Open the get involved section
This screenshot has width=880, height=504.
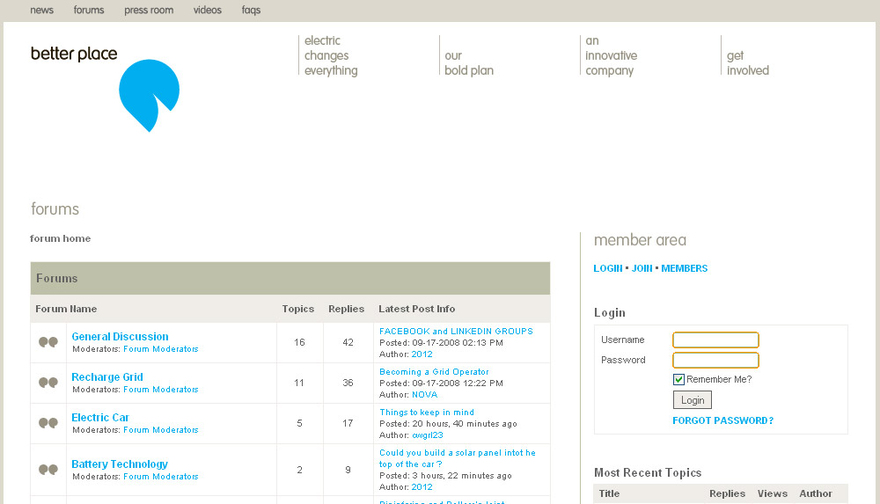748,63
